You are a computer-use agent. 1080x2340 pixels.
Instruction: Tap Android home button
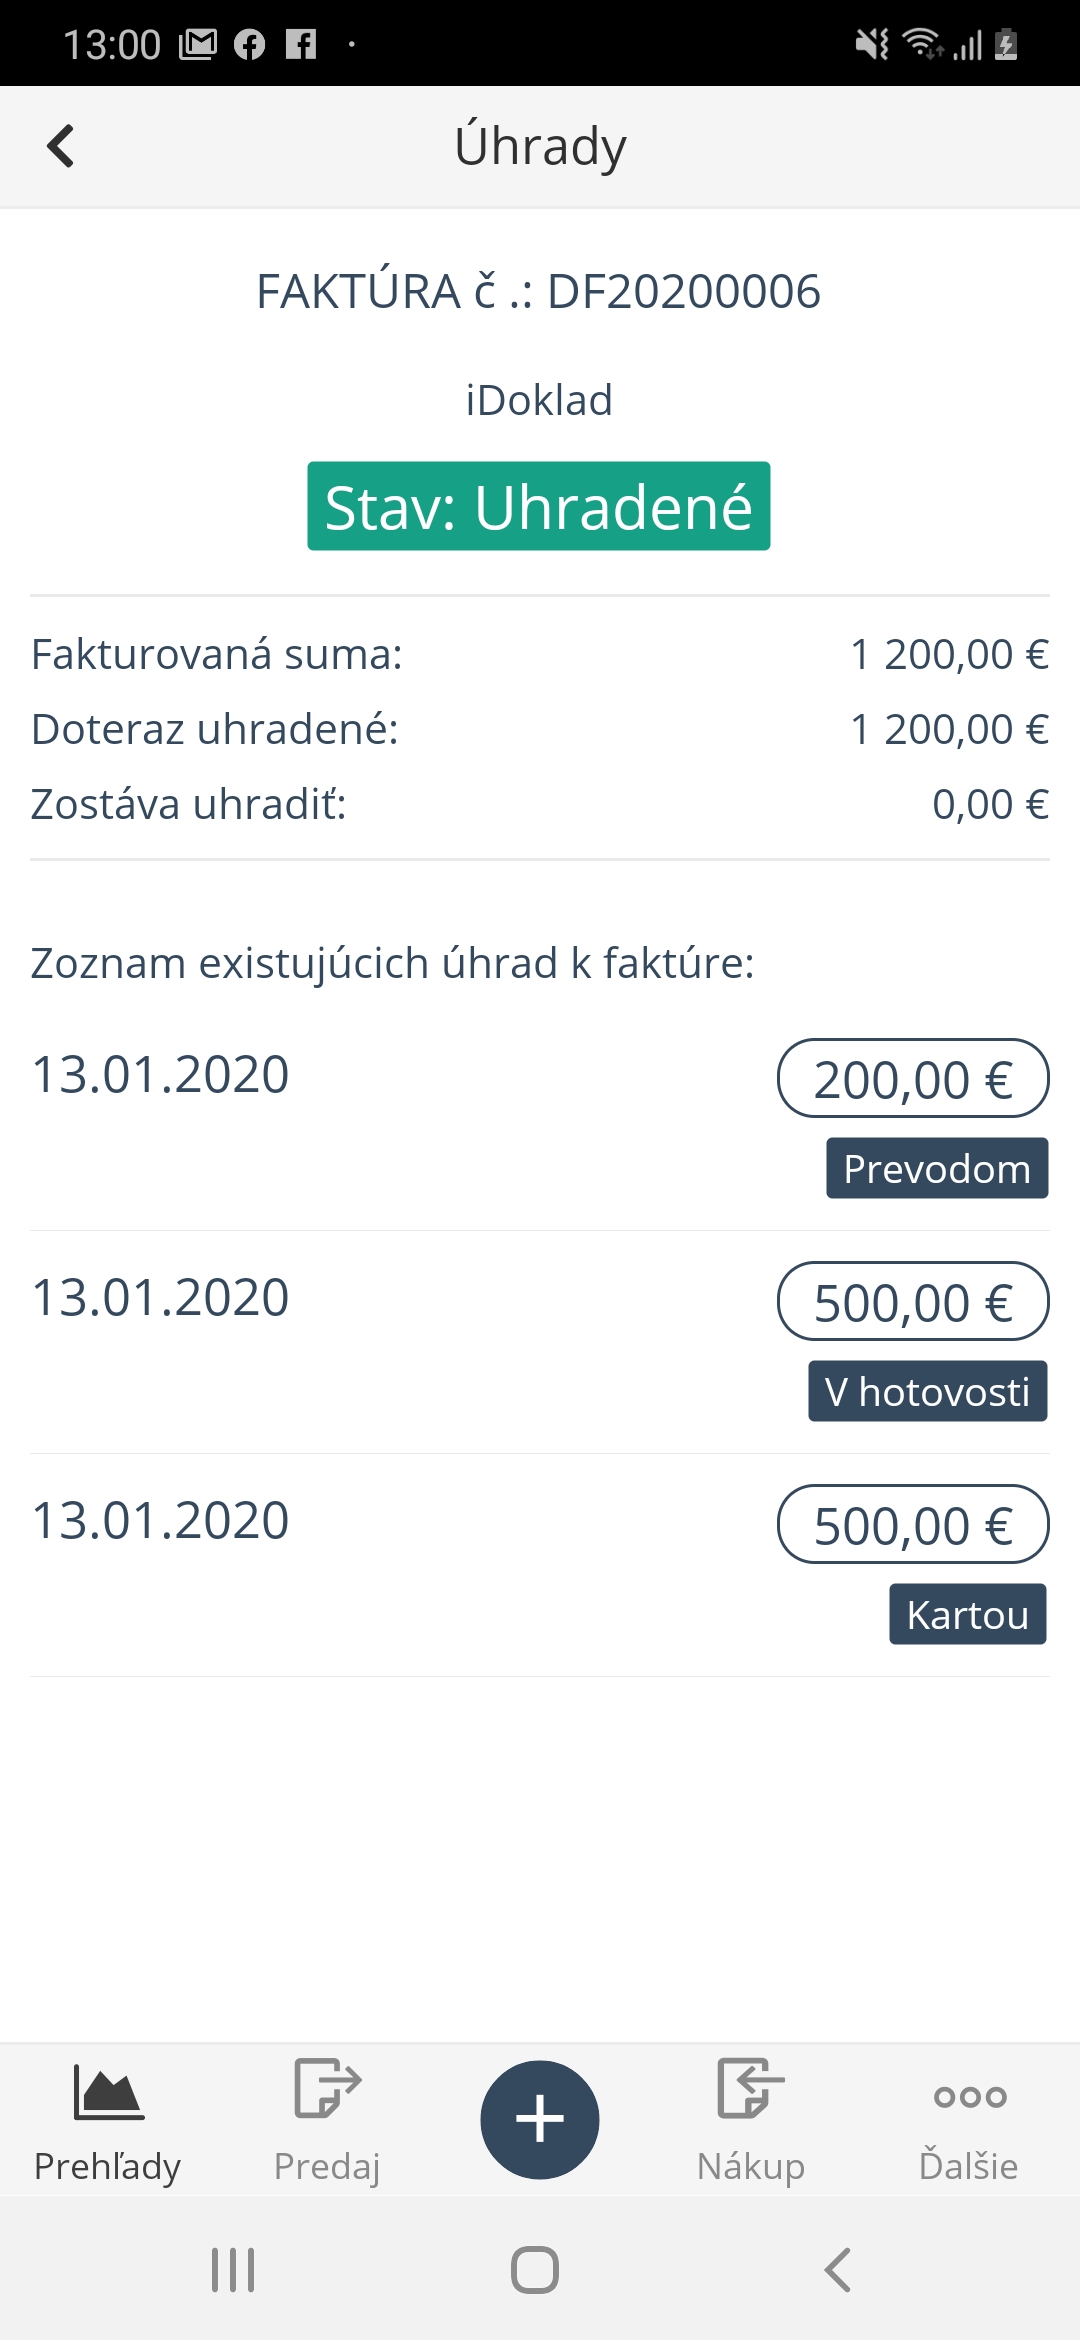(x=535, y=2270)
